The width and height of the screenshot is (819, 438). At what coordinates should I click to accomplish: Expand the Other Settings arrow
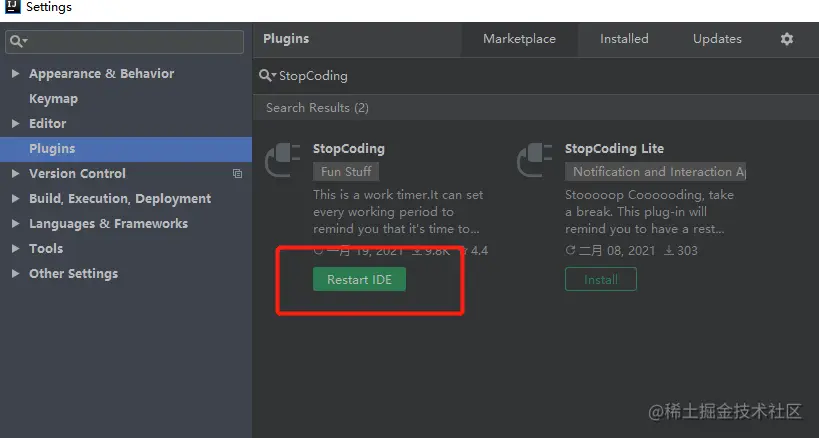[15, 274]
